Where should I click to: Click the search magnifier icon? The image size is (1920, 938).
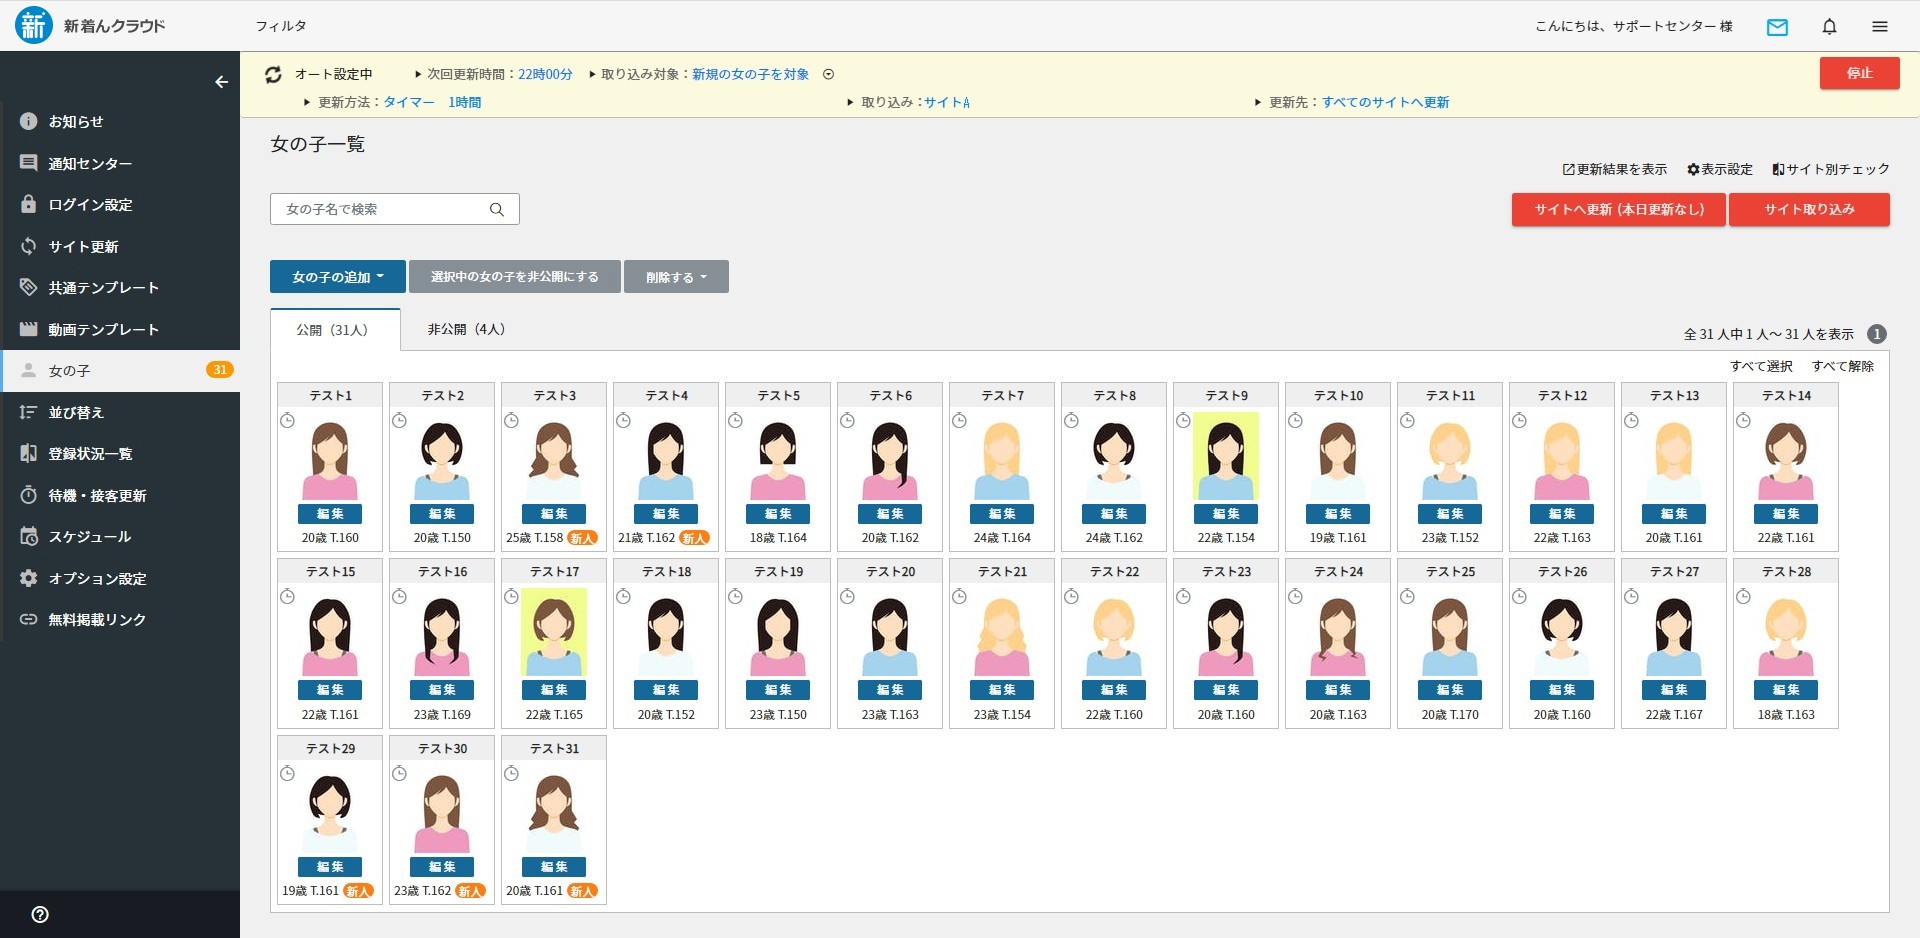[496, 209]
